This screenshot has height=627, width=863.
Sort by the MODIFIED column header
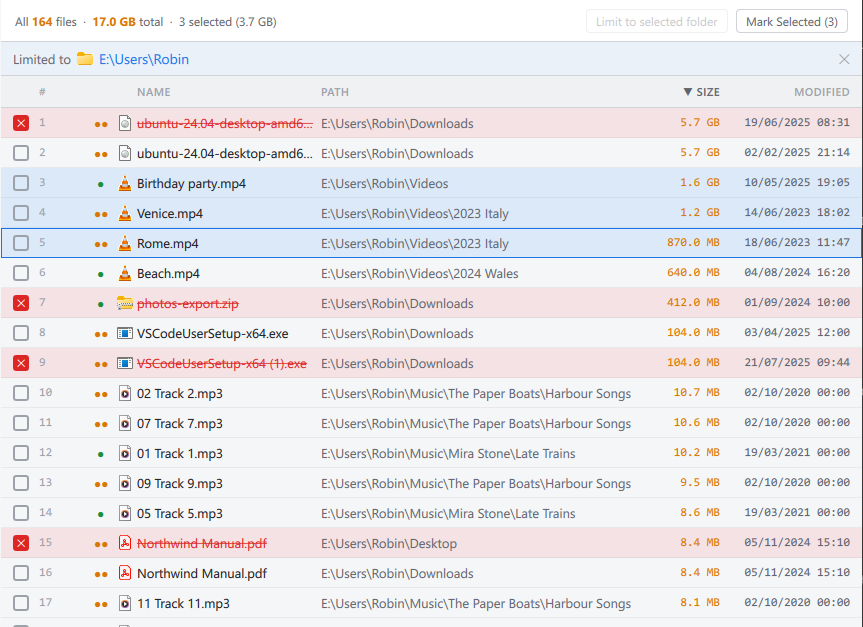pyautogui.click(x=821, y=92)
